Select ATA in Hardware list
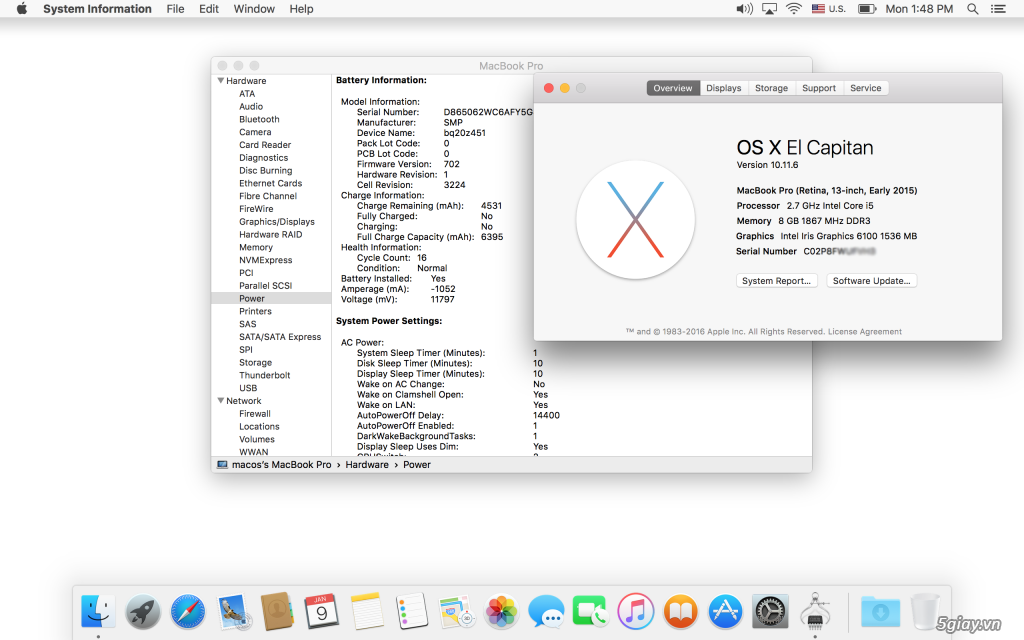Image resolution: width=1024 pixels, height=640 pixels. tap(247, 93)
